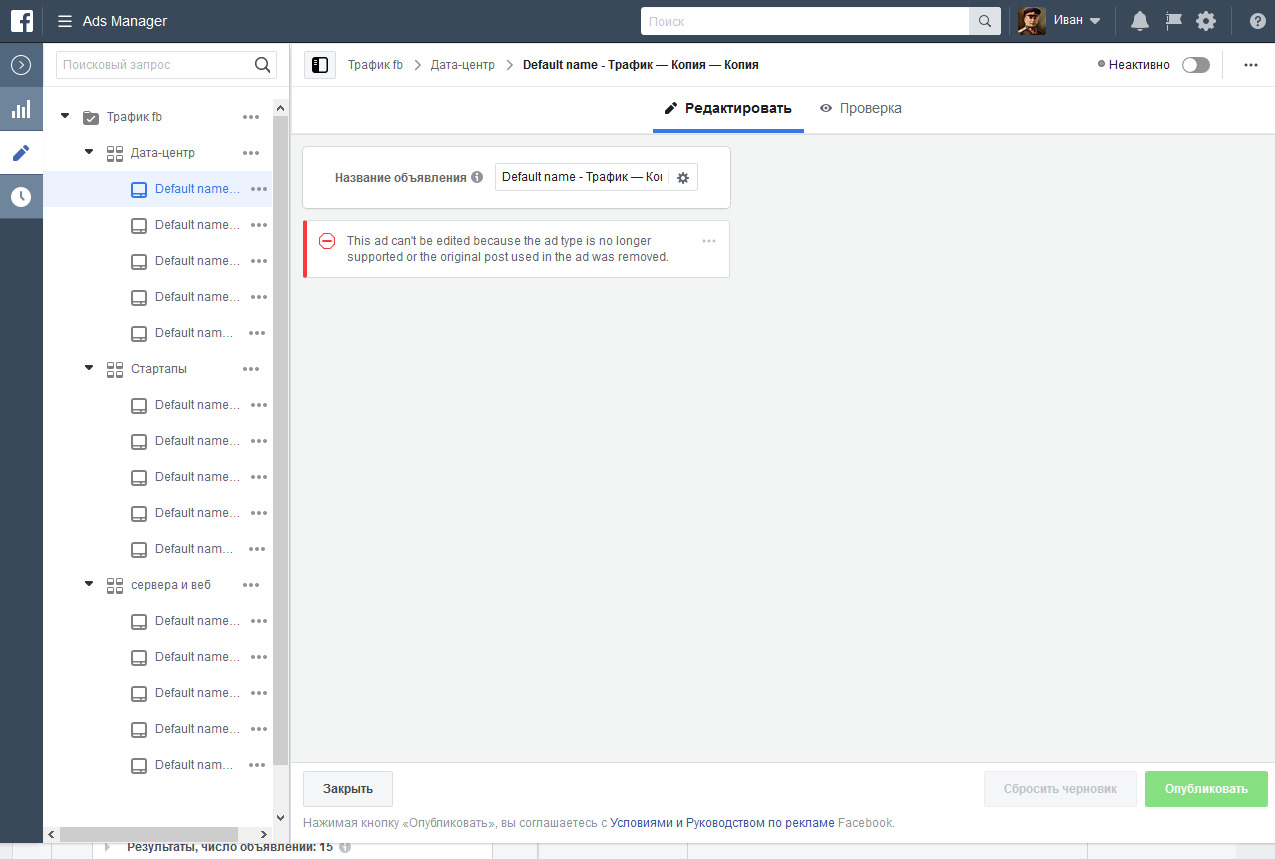Switch to the Редактировать tab
1275x859 pixels.
(728, 108)
